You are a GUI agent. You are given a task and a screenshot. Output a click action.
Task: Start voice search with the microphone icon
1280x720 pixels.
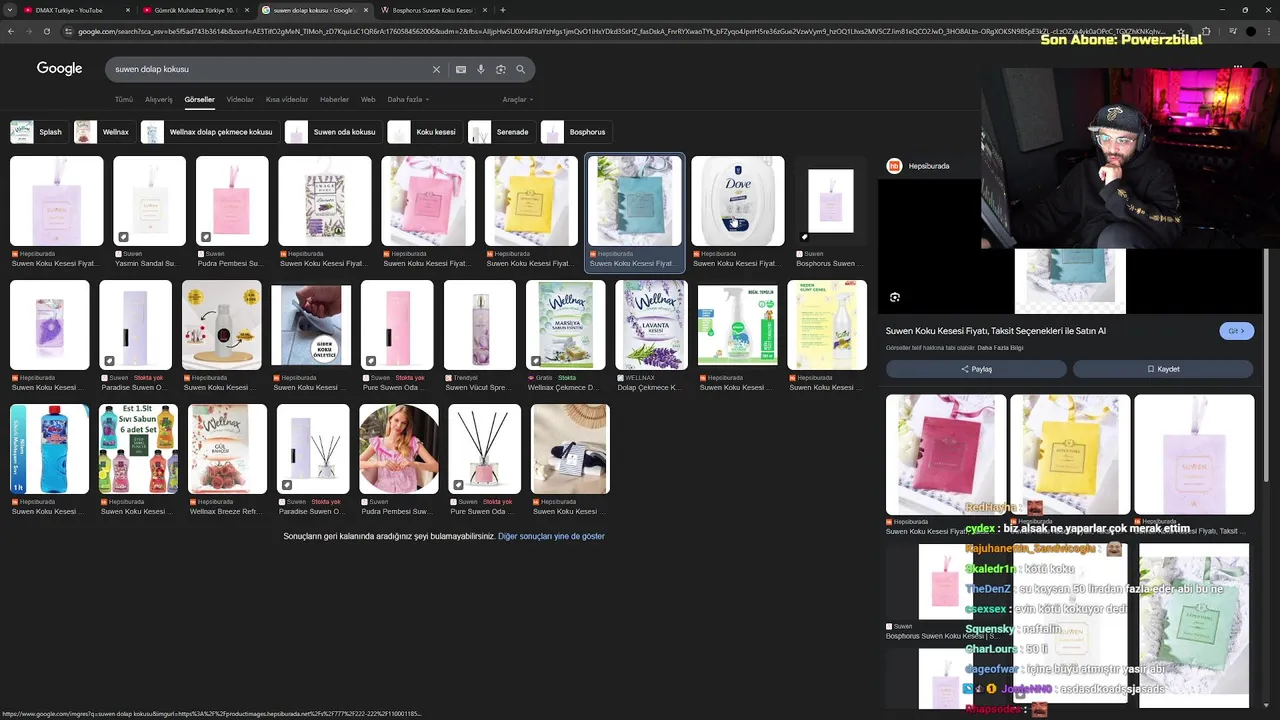[481, 69]
